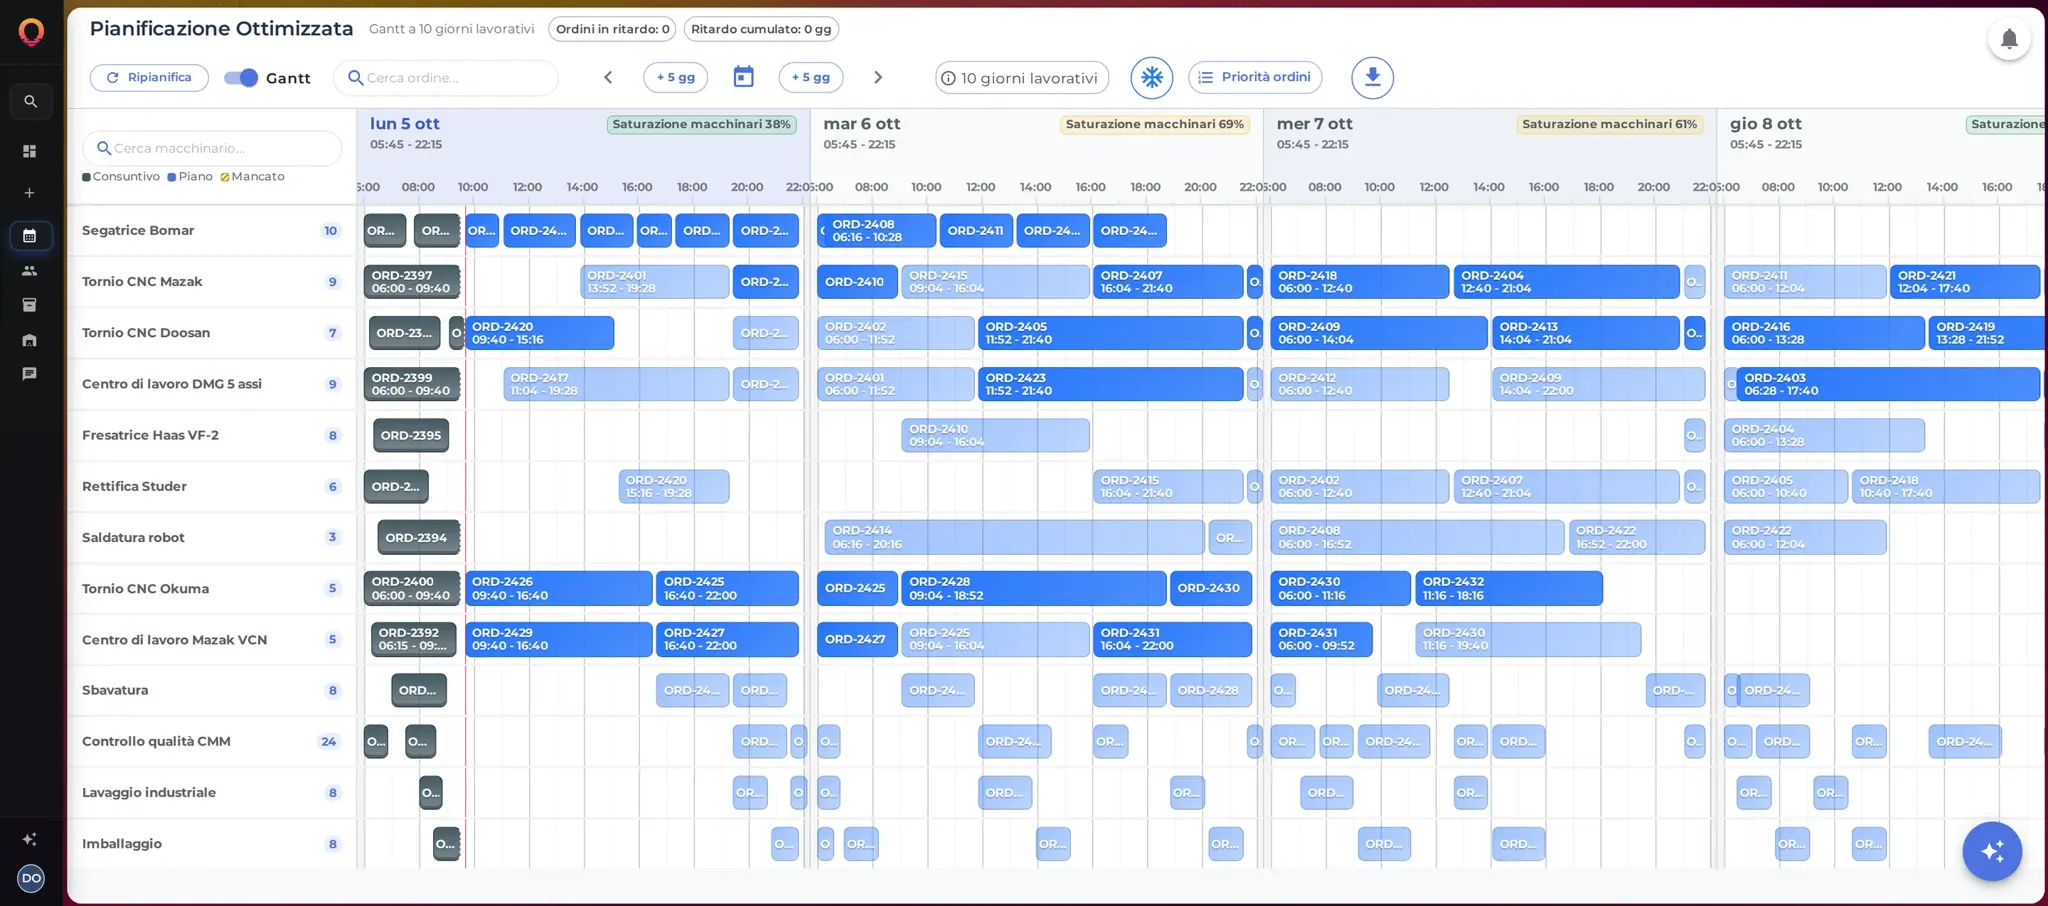Click the Consuntivo legend item
This screenshot has height=906, width=2048.
pyautogui.click(x=121, y=176)
